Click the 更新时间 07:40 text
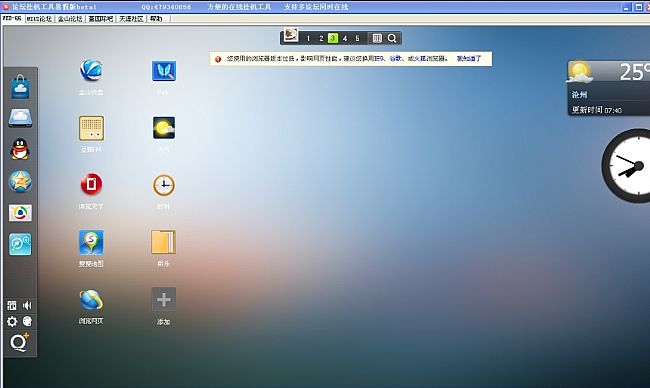650x388 pixels. tap(597, 110)
